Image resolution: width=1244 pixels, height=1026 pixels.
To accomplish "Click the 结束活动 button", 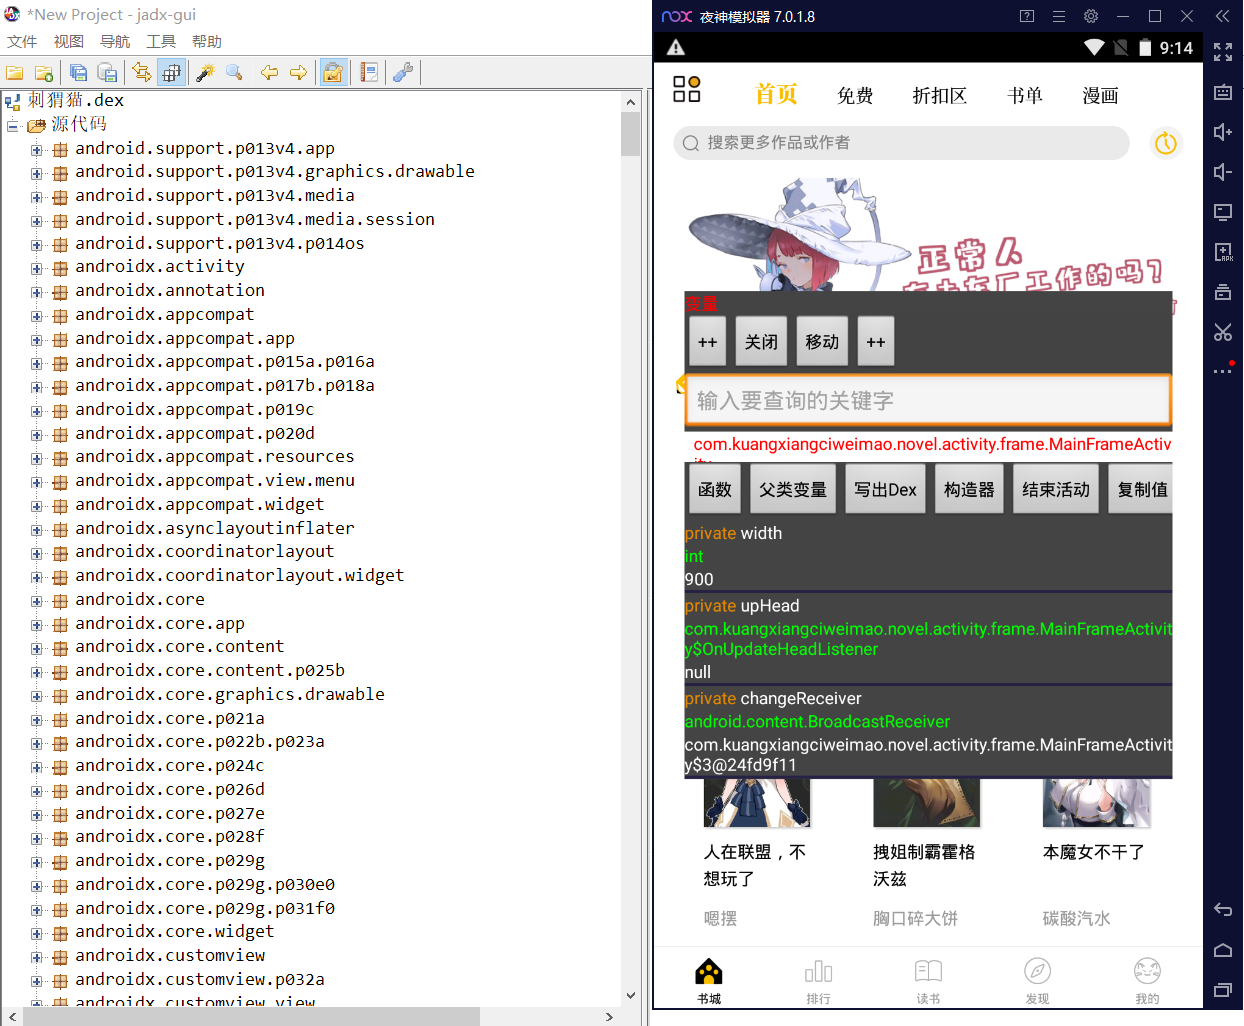I will (1056, 489).
